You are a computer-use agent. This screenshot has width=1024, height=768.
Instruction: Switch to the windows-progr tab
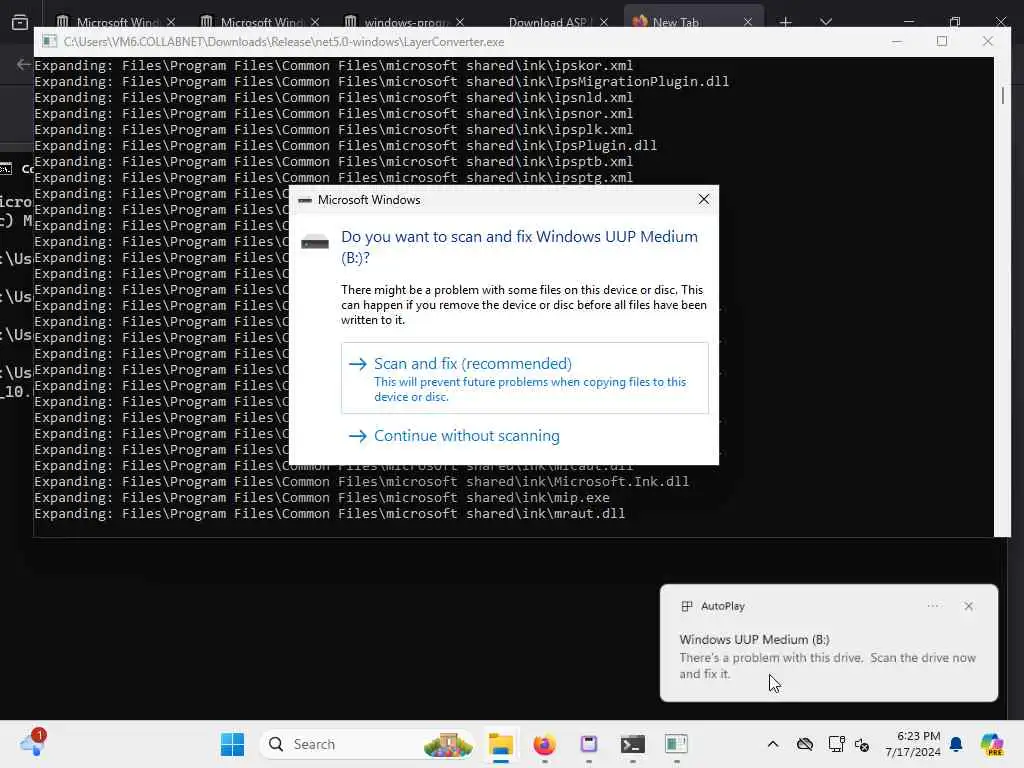tap(406, 22)
